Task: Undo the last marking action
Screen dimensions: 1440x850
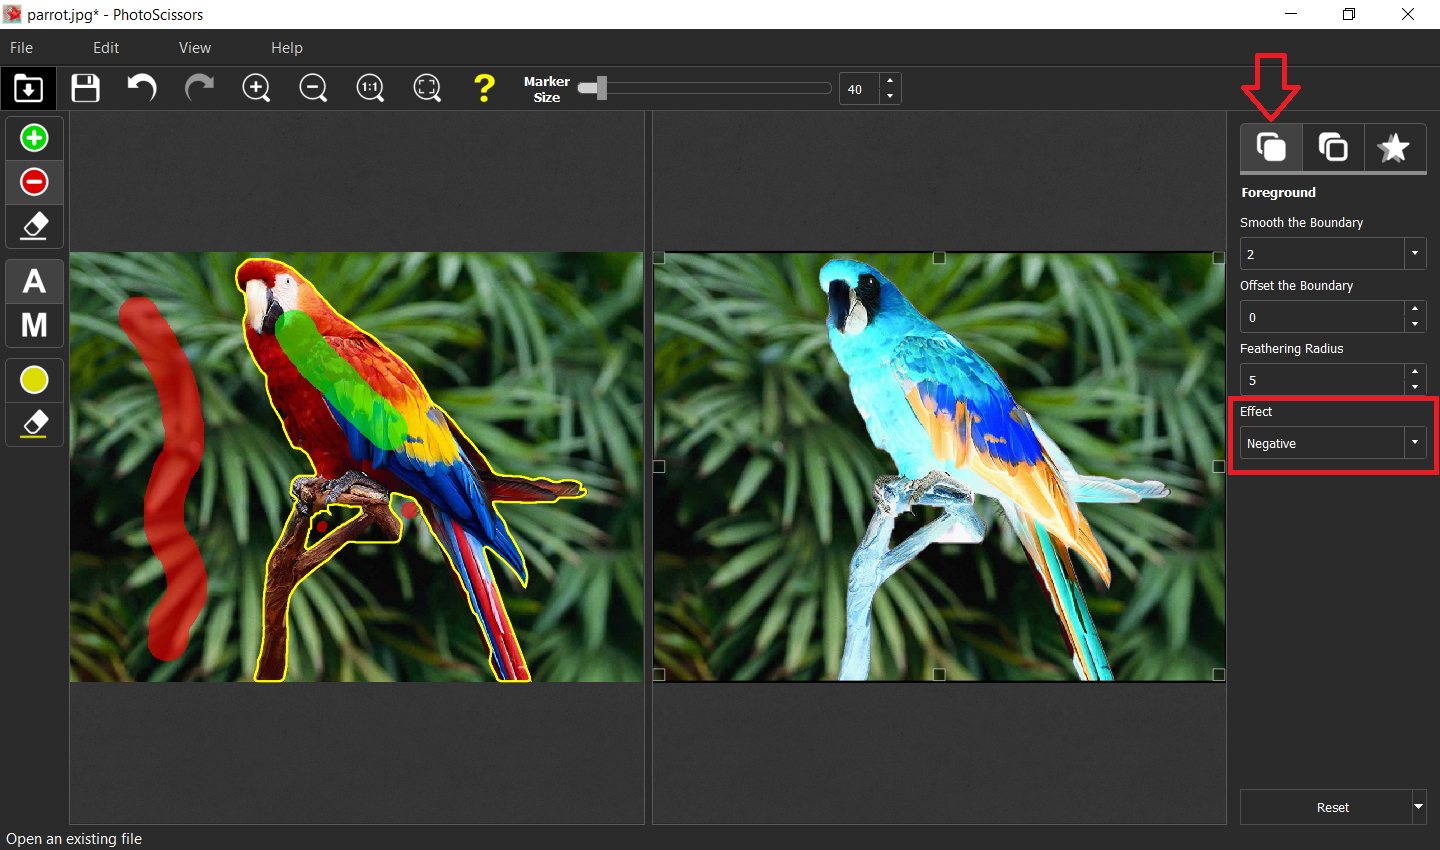Action: 141,88
